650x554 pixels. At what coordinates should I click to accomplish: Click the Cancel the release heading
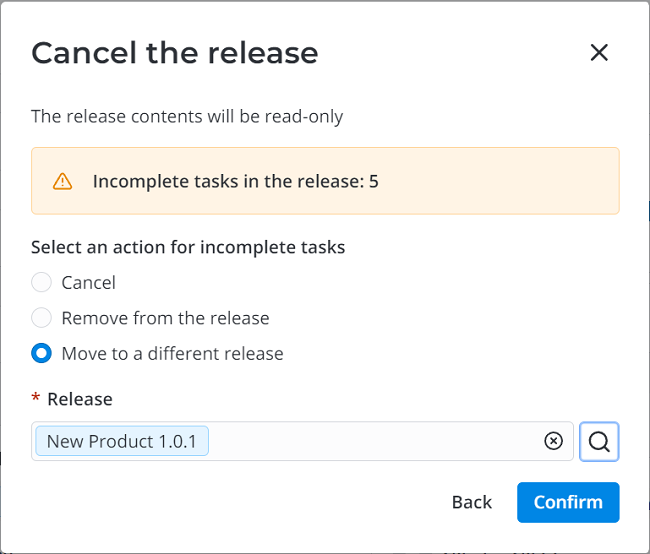pyautogui.click(x=174, y=53)
